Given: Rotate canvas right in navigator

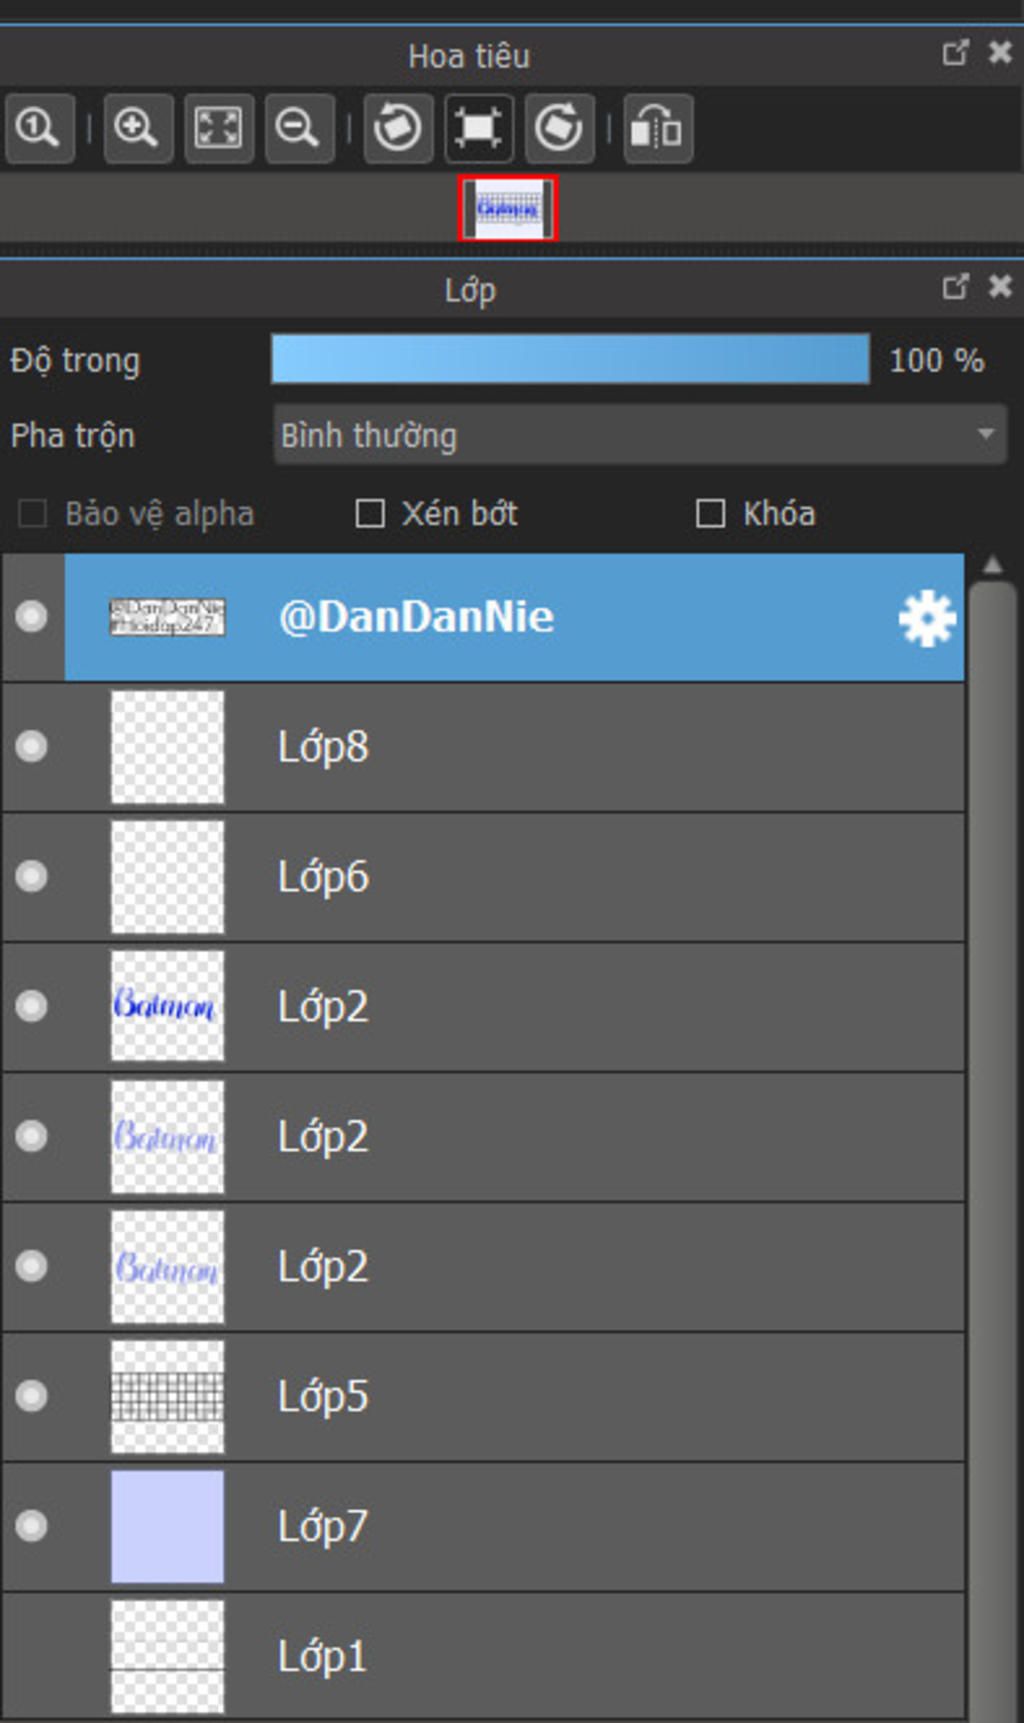Looking at the screenshot, I should [x=558, y=128].
